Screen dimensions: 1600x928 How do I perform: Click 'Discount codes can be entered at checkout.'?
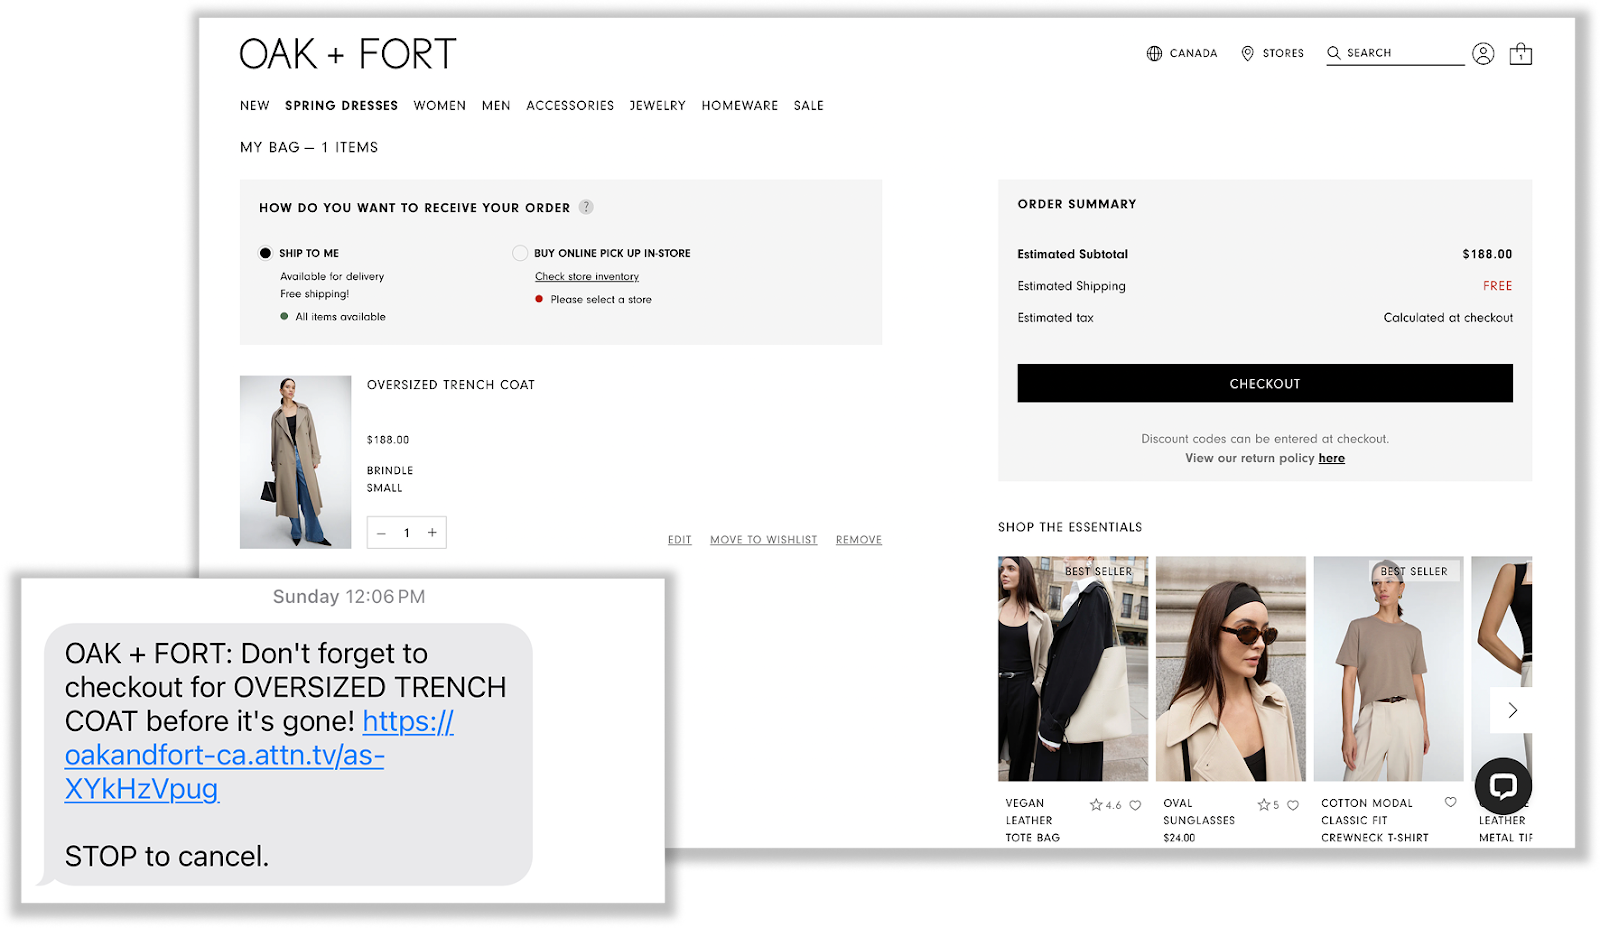1265,439
